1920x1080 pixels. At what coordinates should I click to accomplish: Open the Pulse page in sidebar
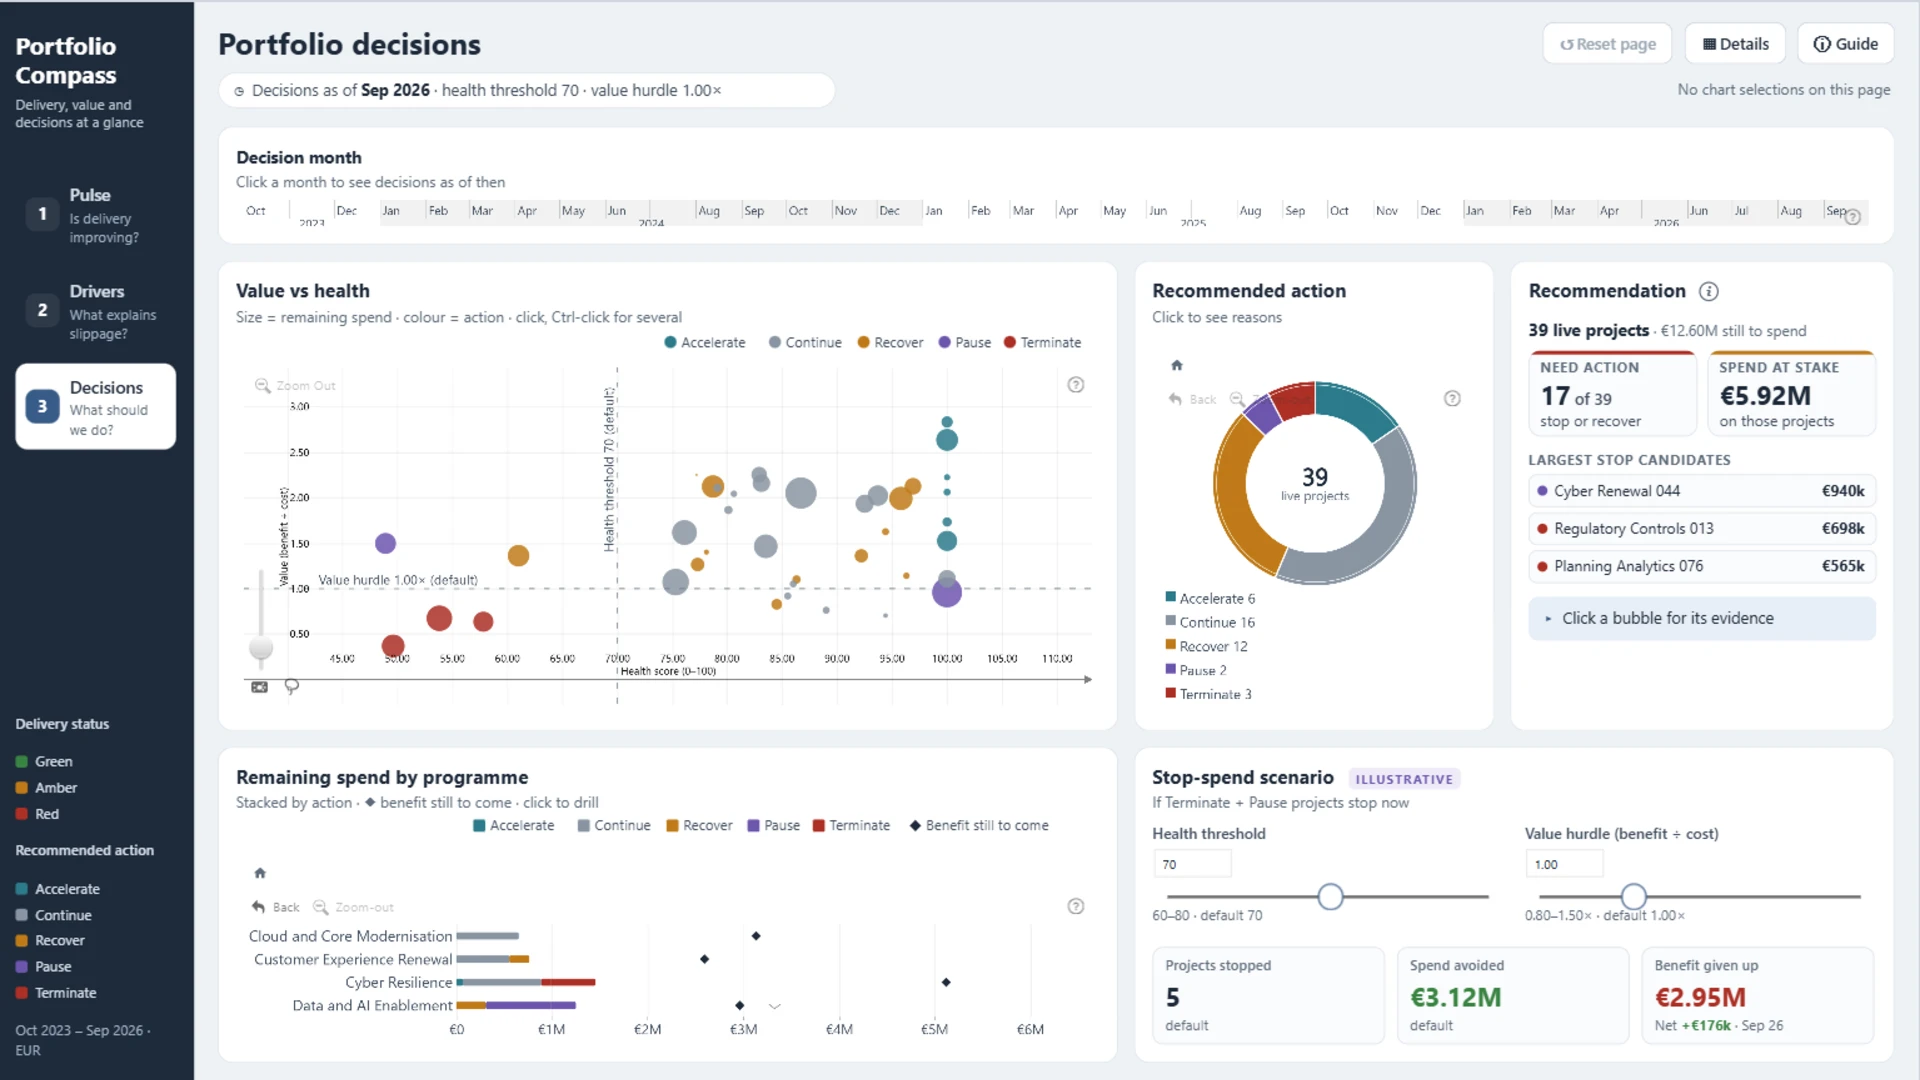[96, 215]
